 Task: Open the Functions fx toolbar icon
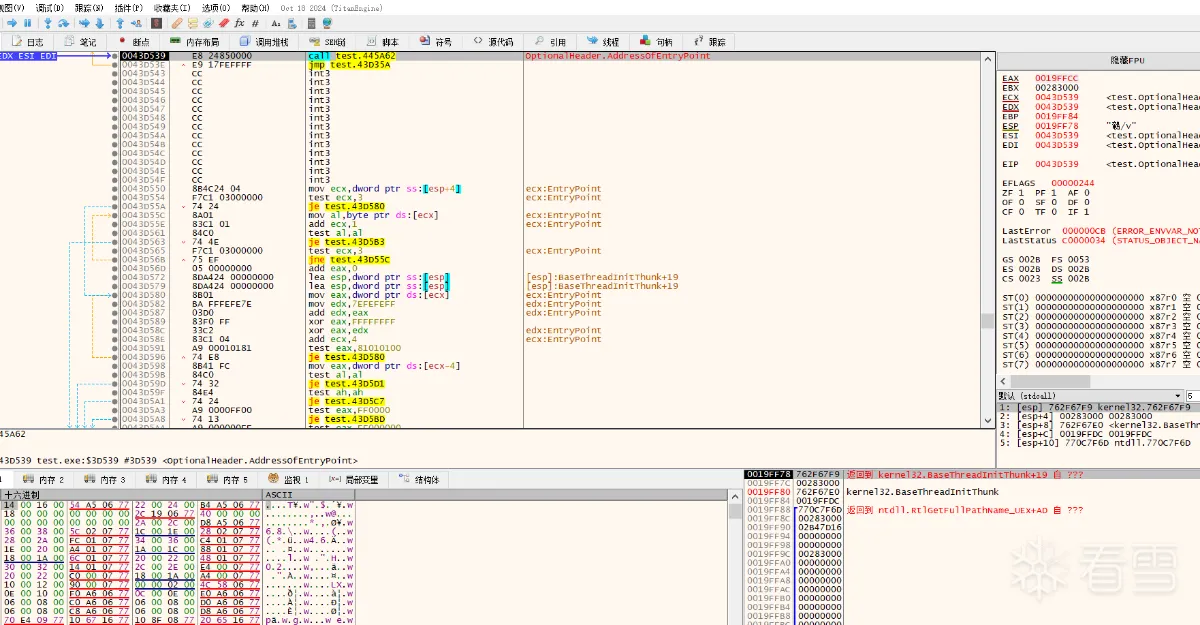click(x=239, y=23)
